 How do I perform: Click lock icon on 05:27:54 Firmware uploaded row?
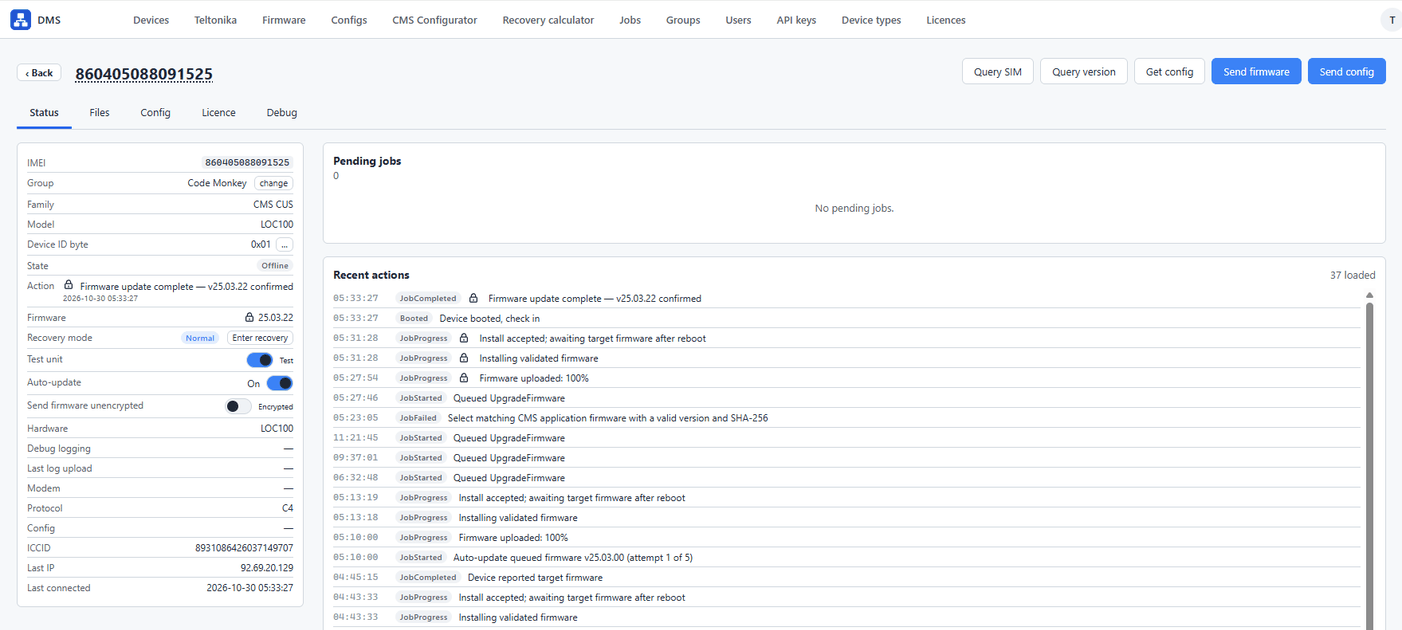(x=464, y=378)
